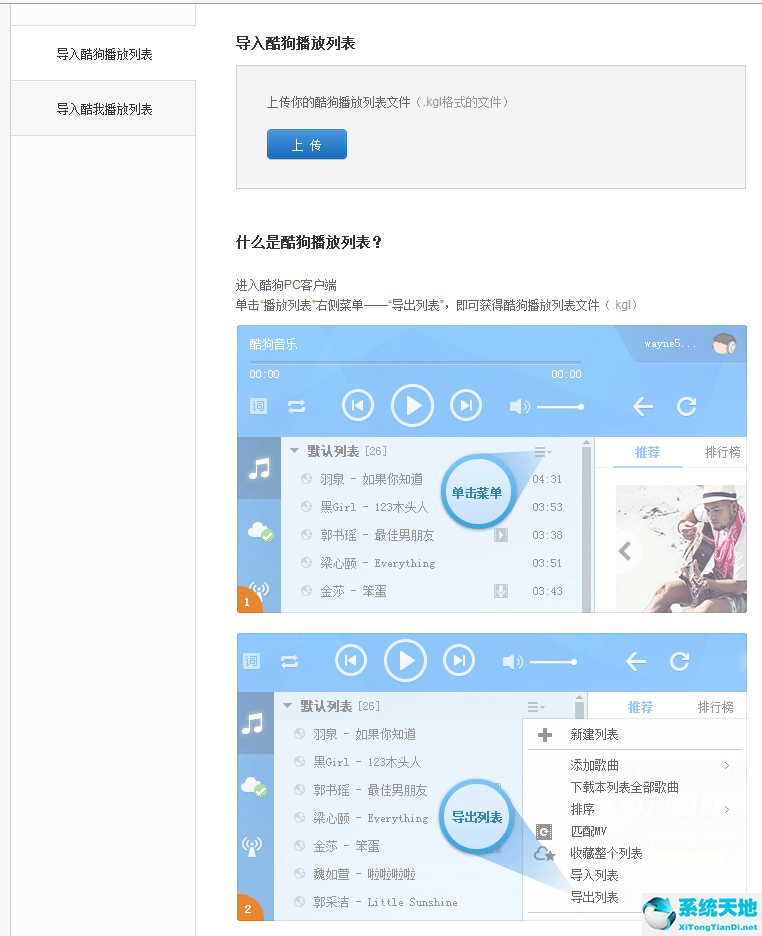Click the cloud sync sidebar icon in step 1 player

[x=260, y=531]
